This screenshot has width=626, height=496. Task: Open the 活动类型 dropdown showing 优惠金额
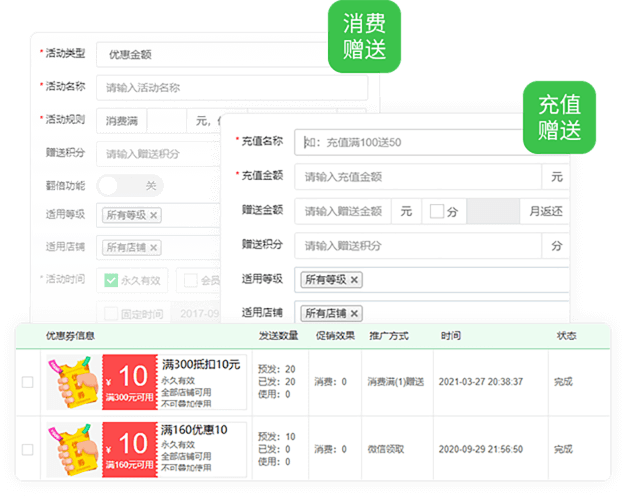tap(212, 55)
